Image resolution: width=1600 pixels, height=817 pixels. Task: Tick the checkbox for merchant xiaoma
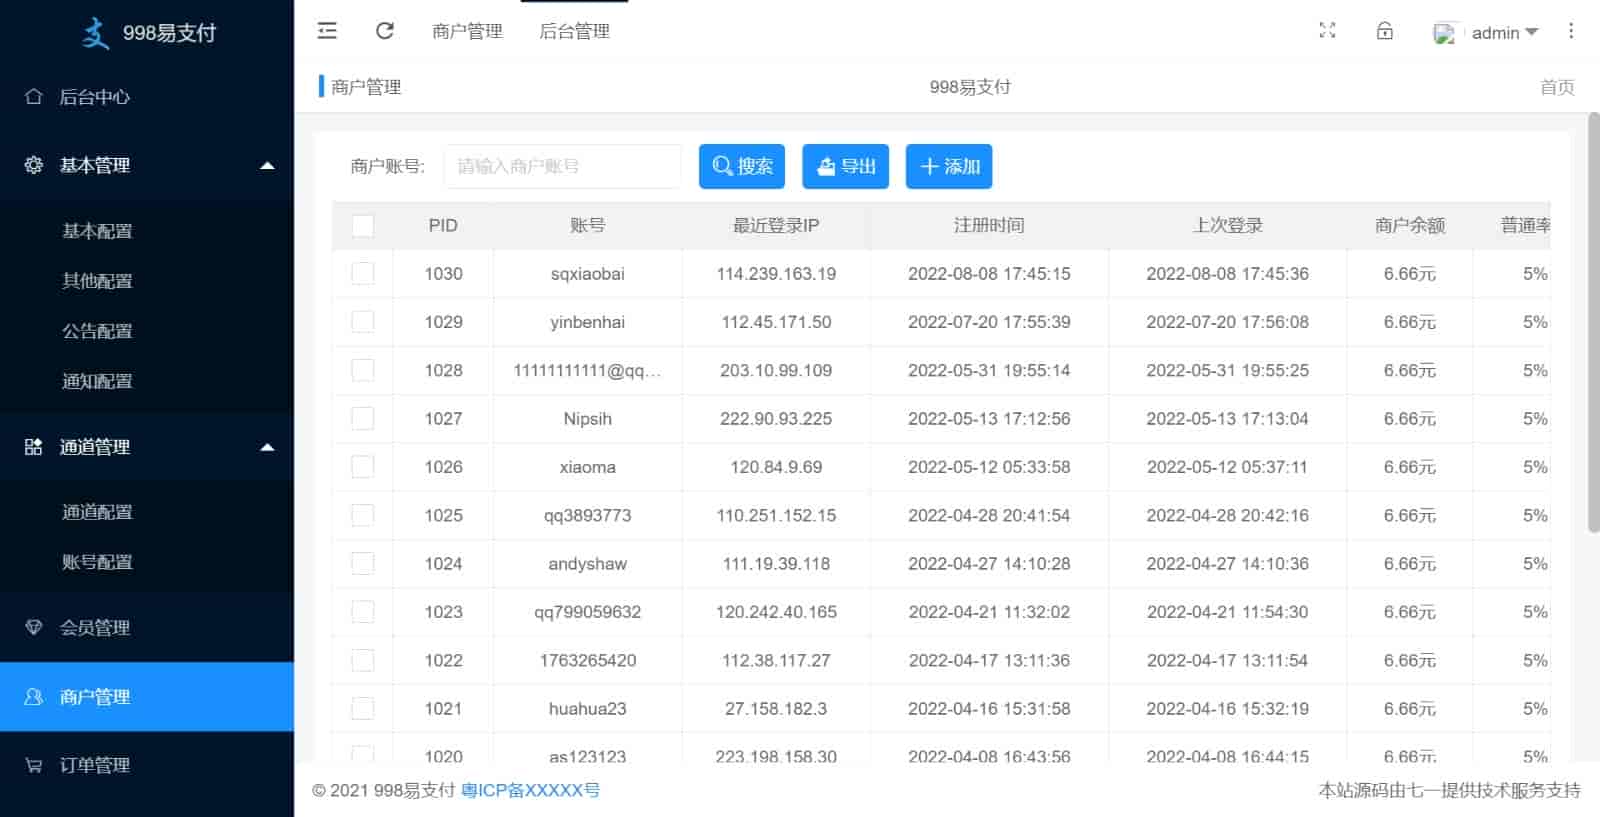(363, 467)
